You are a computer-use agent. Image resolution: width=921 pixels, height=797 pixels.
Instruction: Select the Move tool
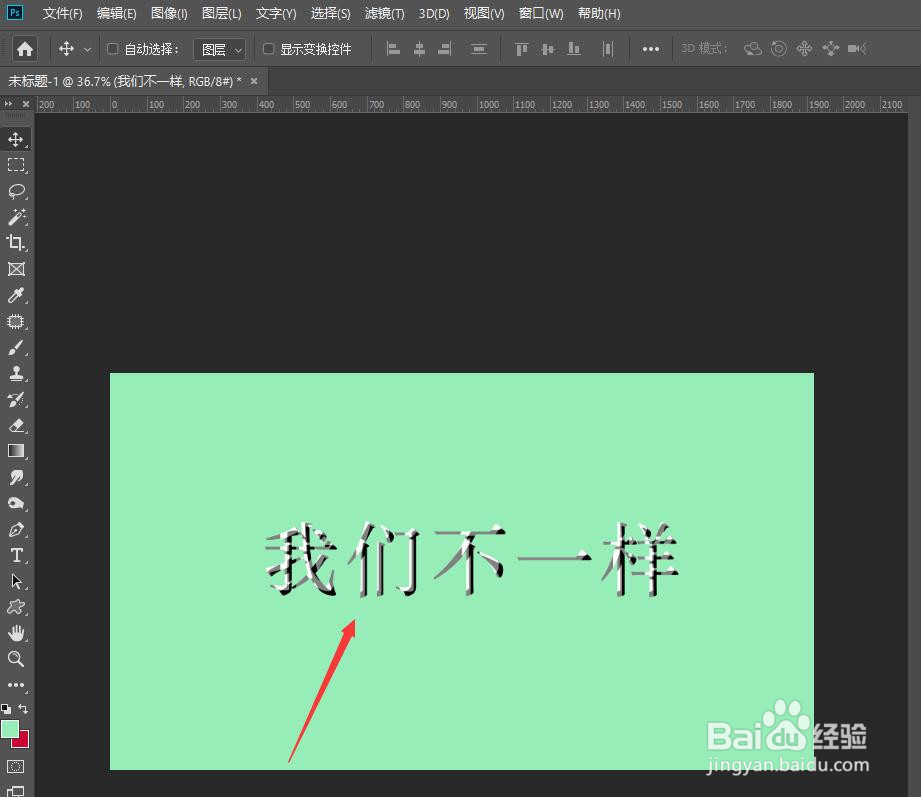[x=16, y=139]
